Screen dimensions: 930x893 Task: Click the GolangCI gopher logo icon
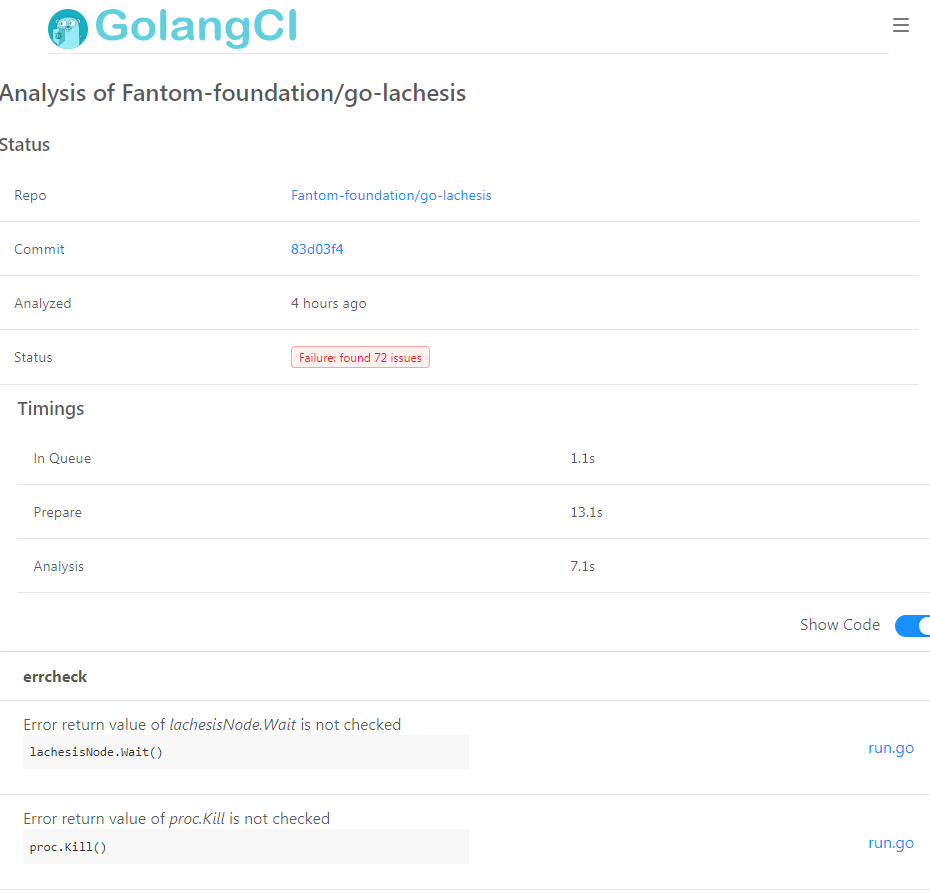(x=68, y=28)
